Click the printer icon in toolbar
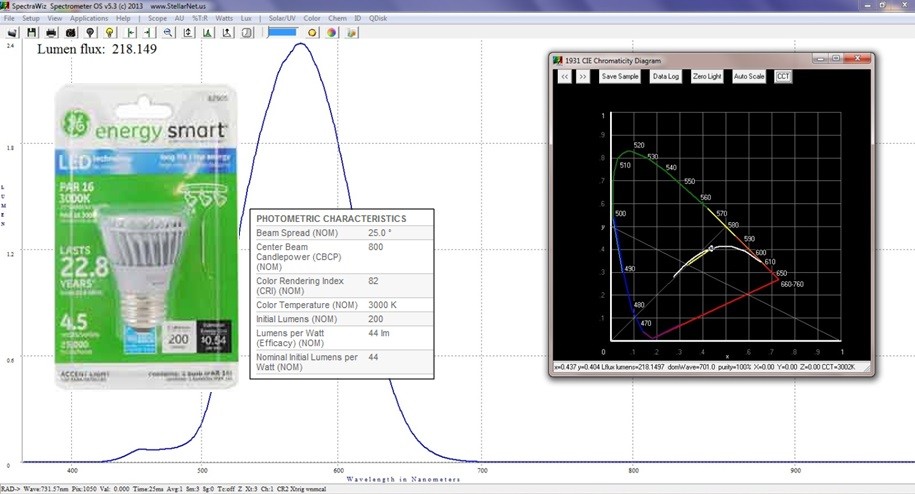 pyautogui.click(x=51, y=33)
